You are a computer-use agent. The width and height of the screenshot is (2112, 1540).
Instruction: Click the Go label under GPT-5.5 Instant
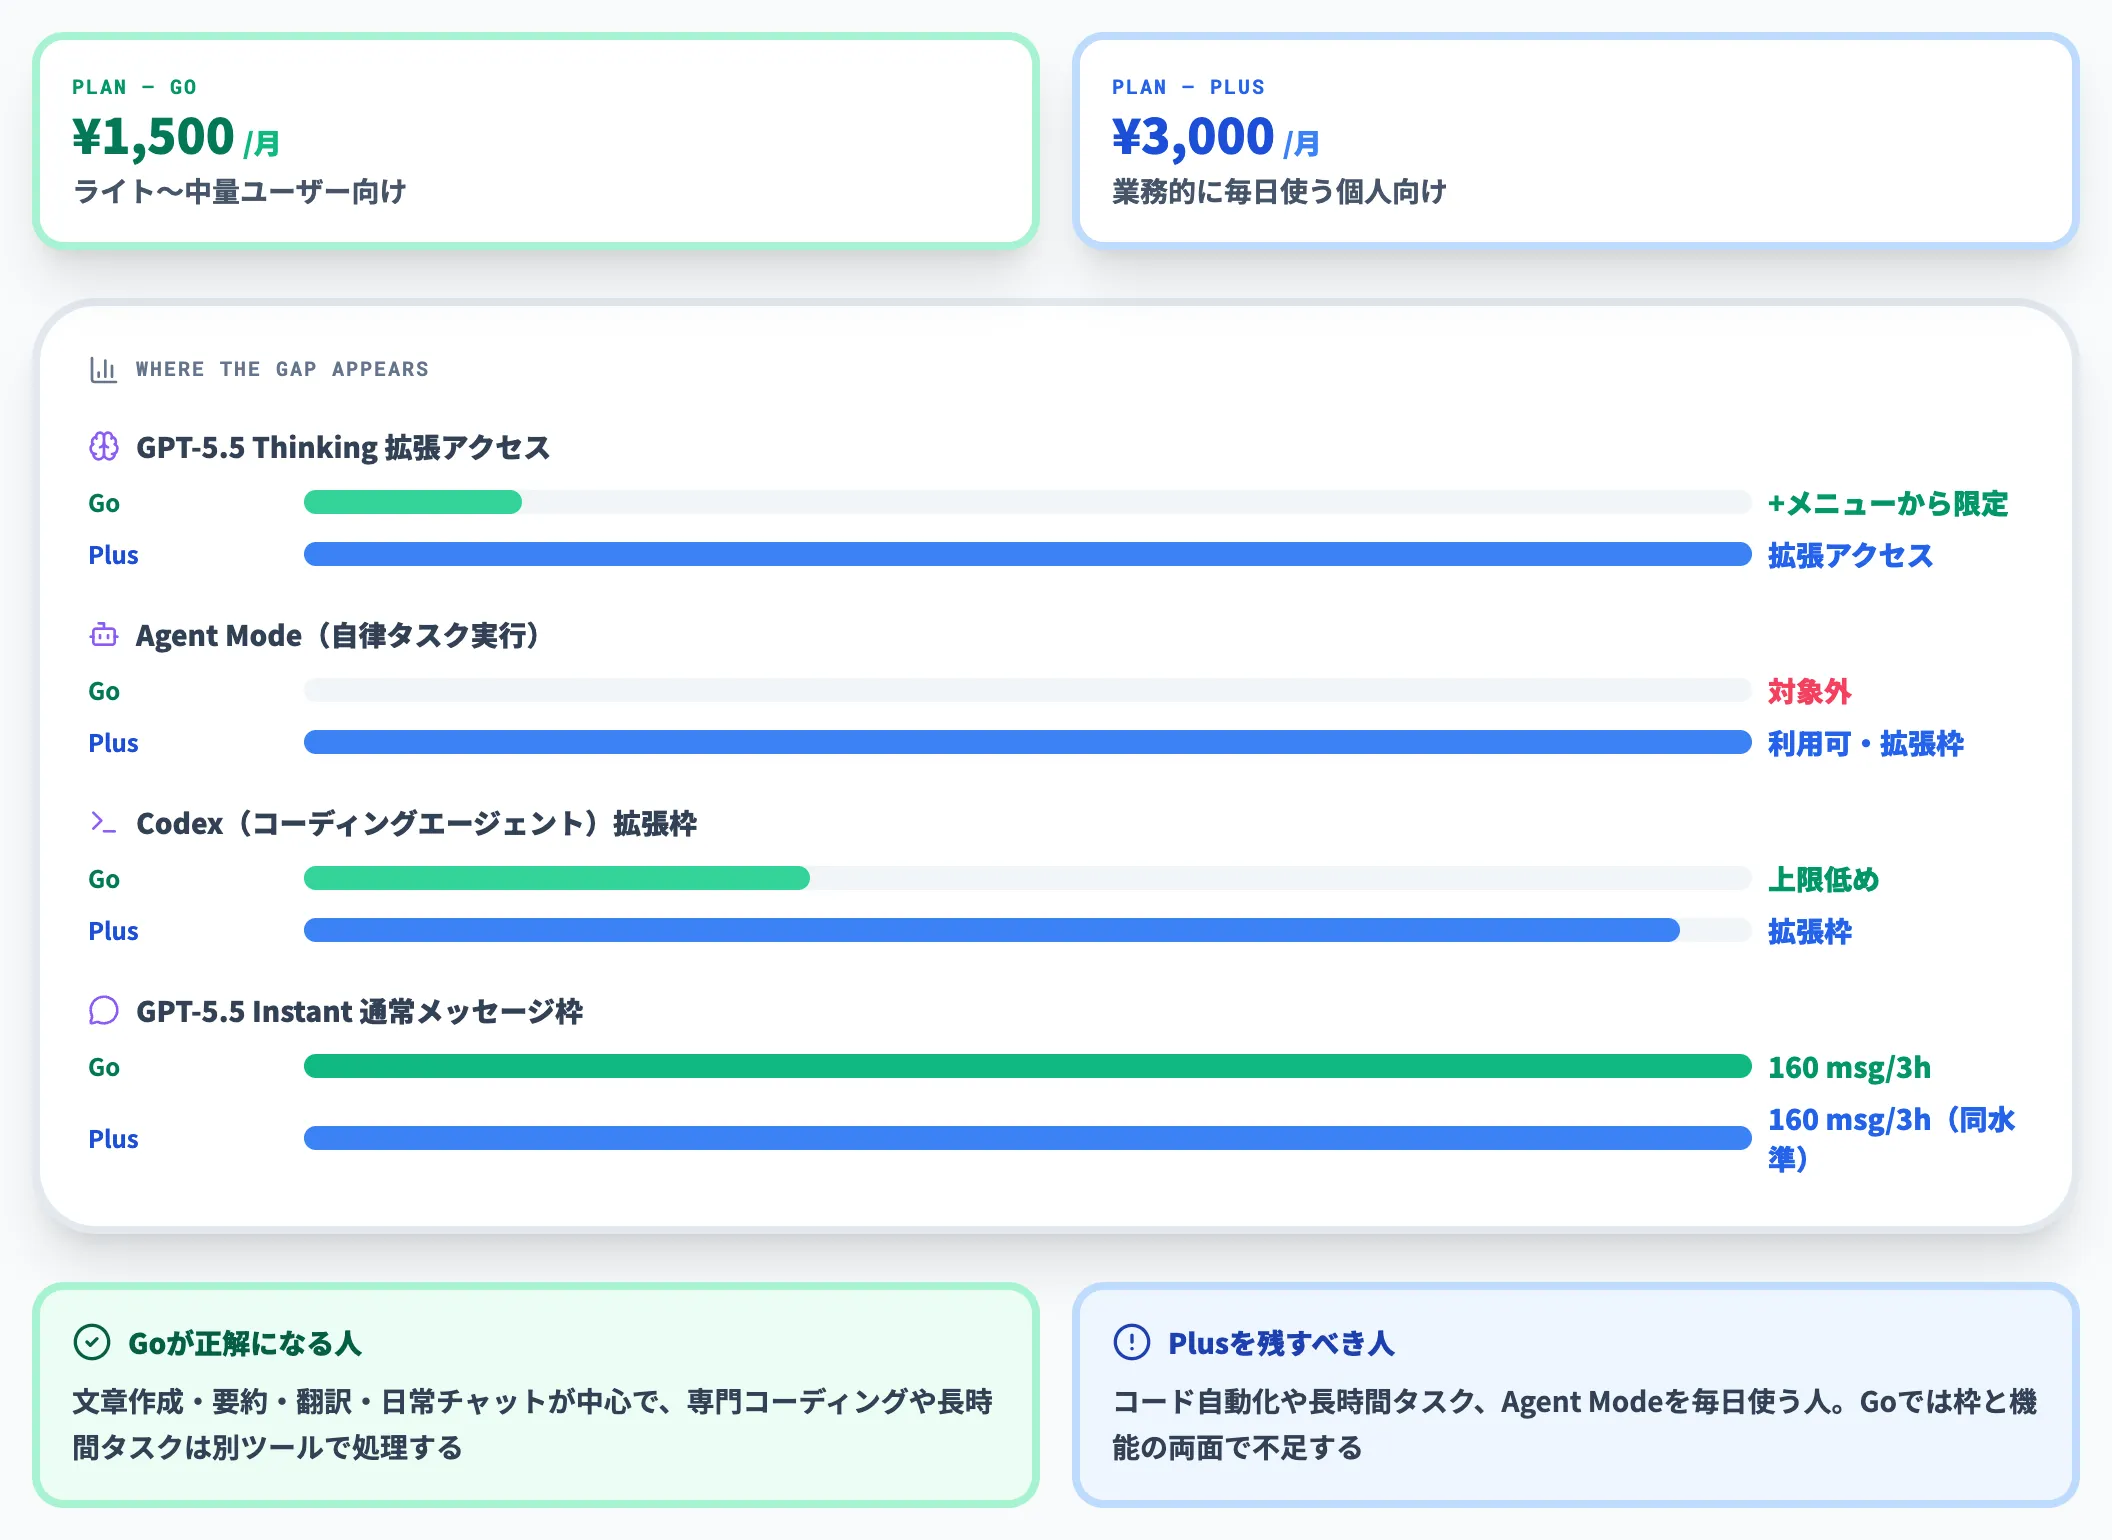point(104,1067)
